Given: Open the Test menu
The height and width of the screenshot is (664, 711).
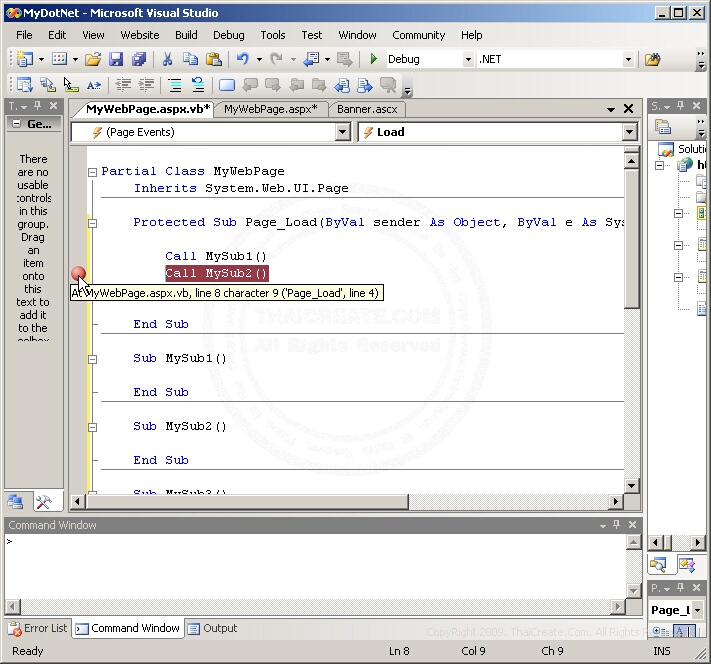Looking at the screenshot, I should pyautogui.click(x=312, y=35).
